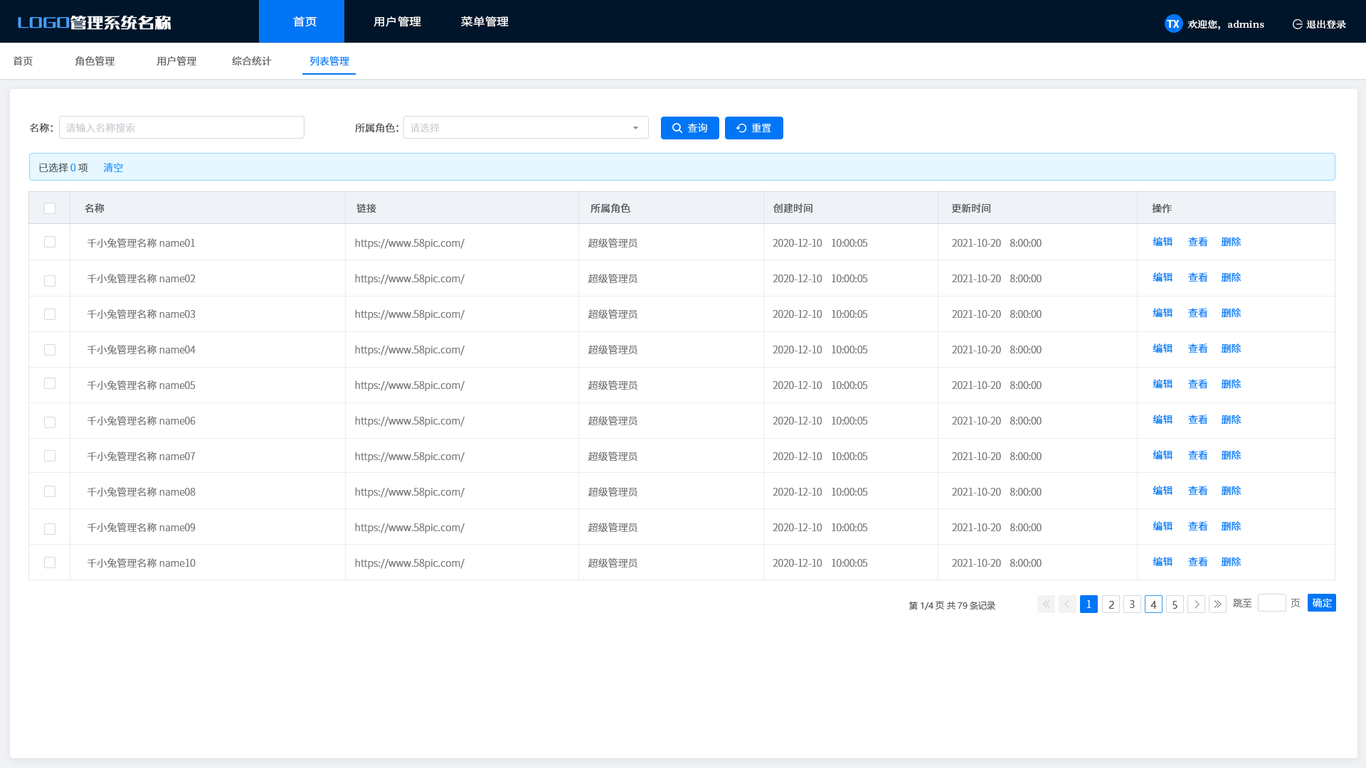Viewport: 1366px width, 768px height.
Task: Click the page jump number input
Action: point(1272,603)
